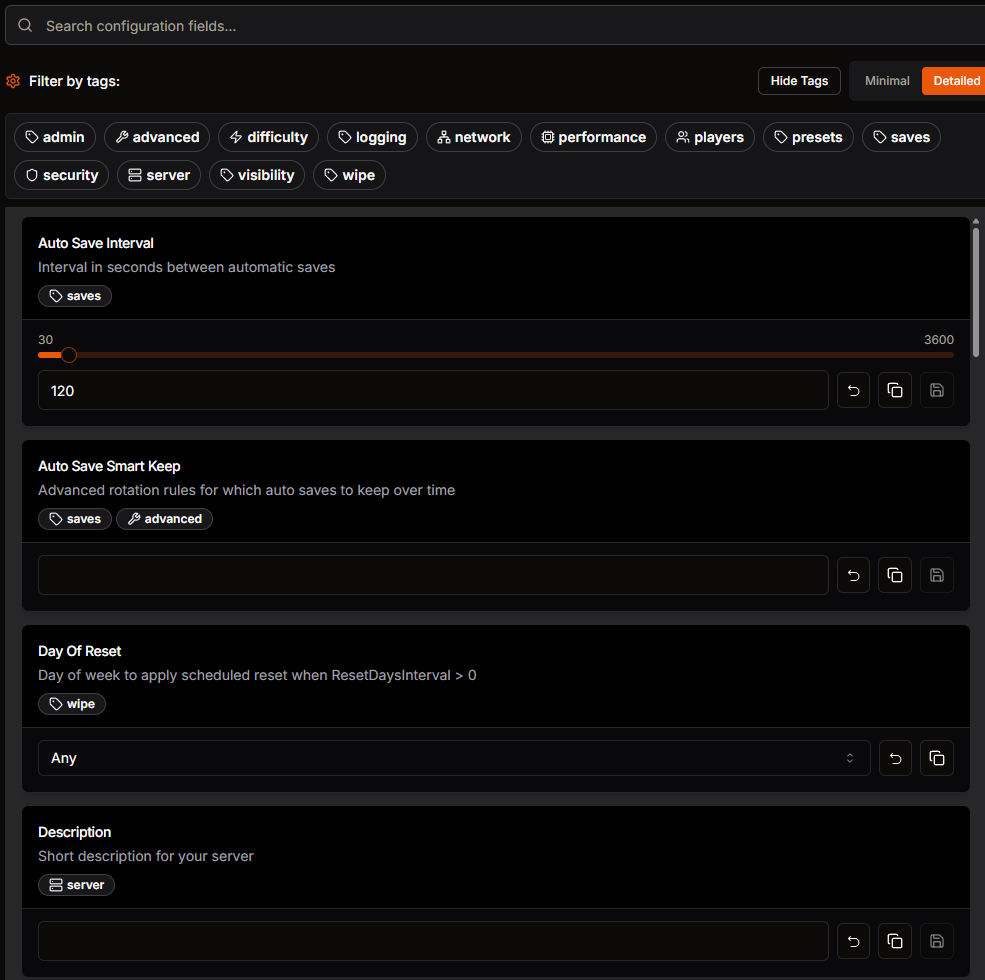Screen dimensions: 985x980
Task: Open the Day Of Reset dropdown showing Any
Action: (454, 758)
